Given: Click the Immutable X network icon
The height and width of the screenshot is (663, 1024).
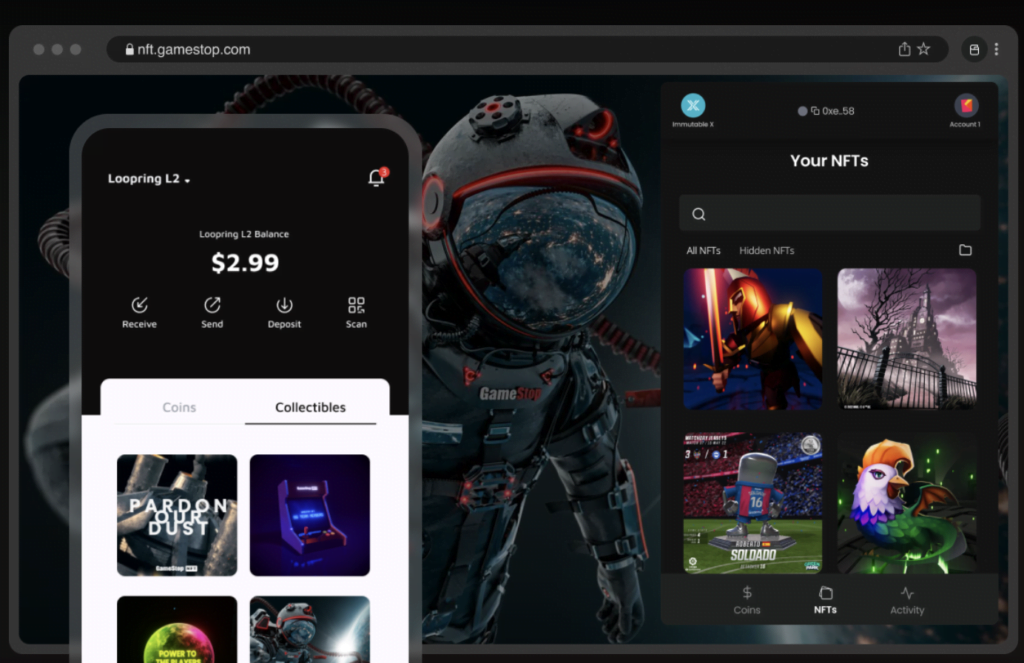Looking at the screenshot, I should pos(693,106).
